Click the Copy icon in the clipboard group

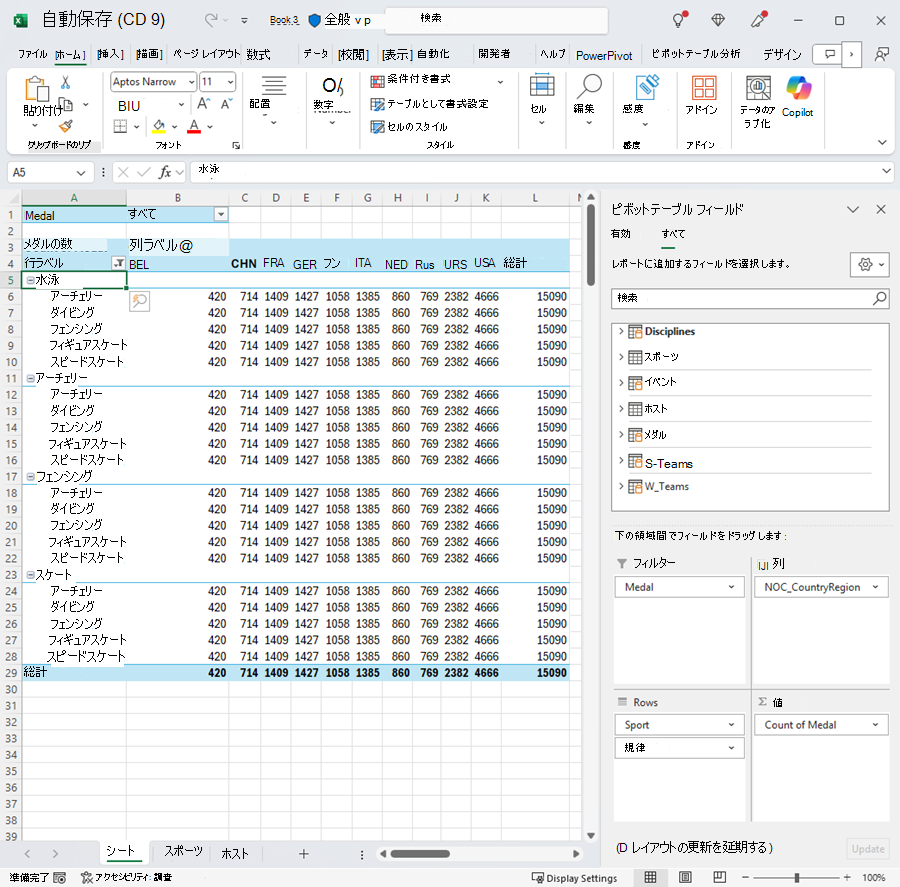click(x=67, y=105)
